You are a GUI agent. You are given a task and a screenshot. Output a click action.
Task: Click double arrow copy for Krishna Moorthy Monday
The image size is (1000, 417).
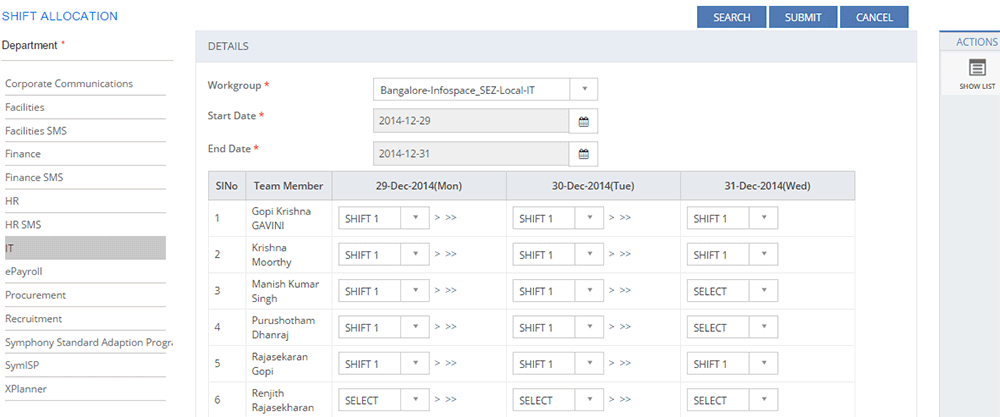pos(450,255)
